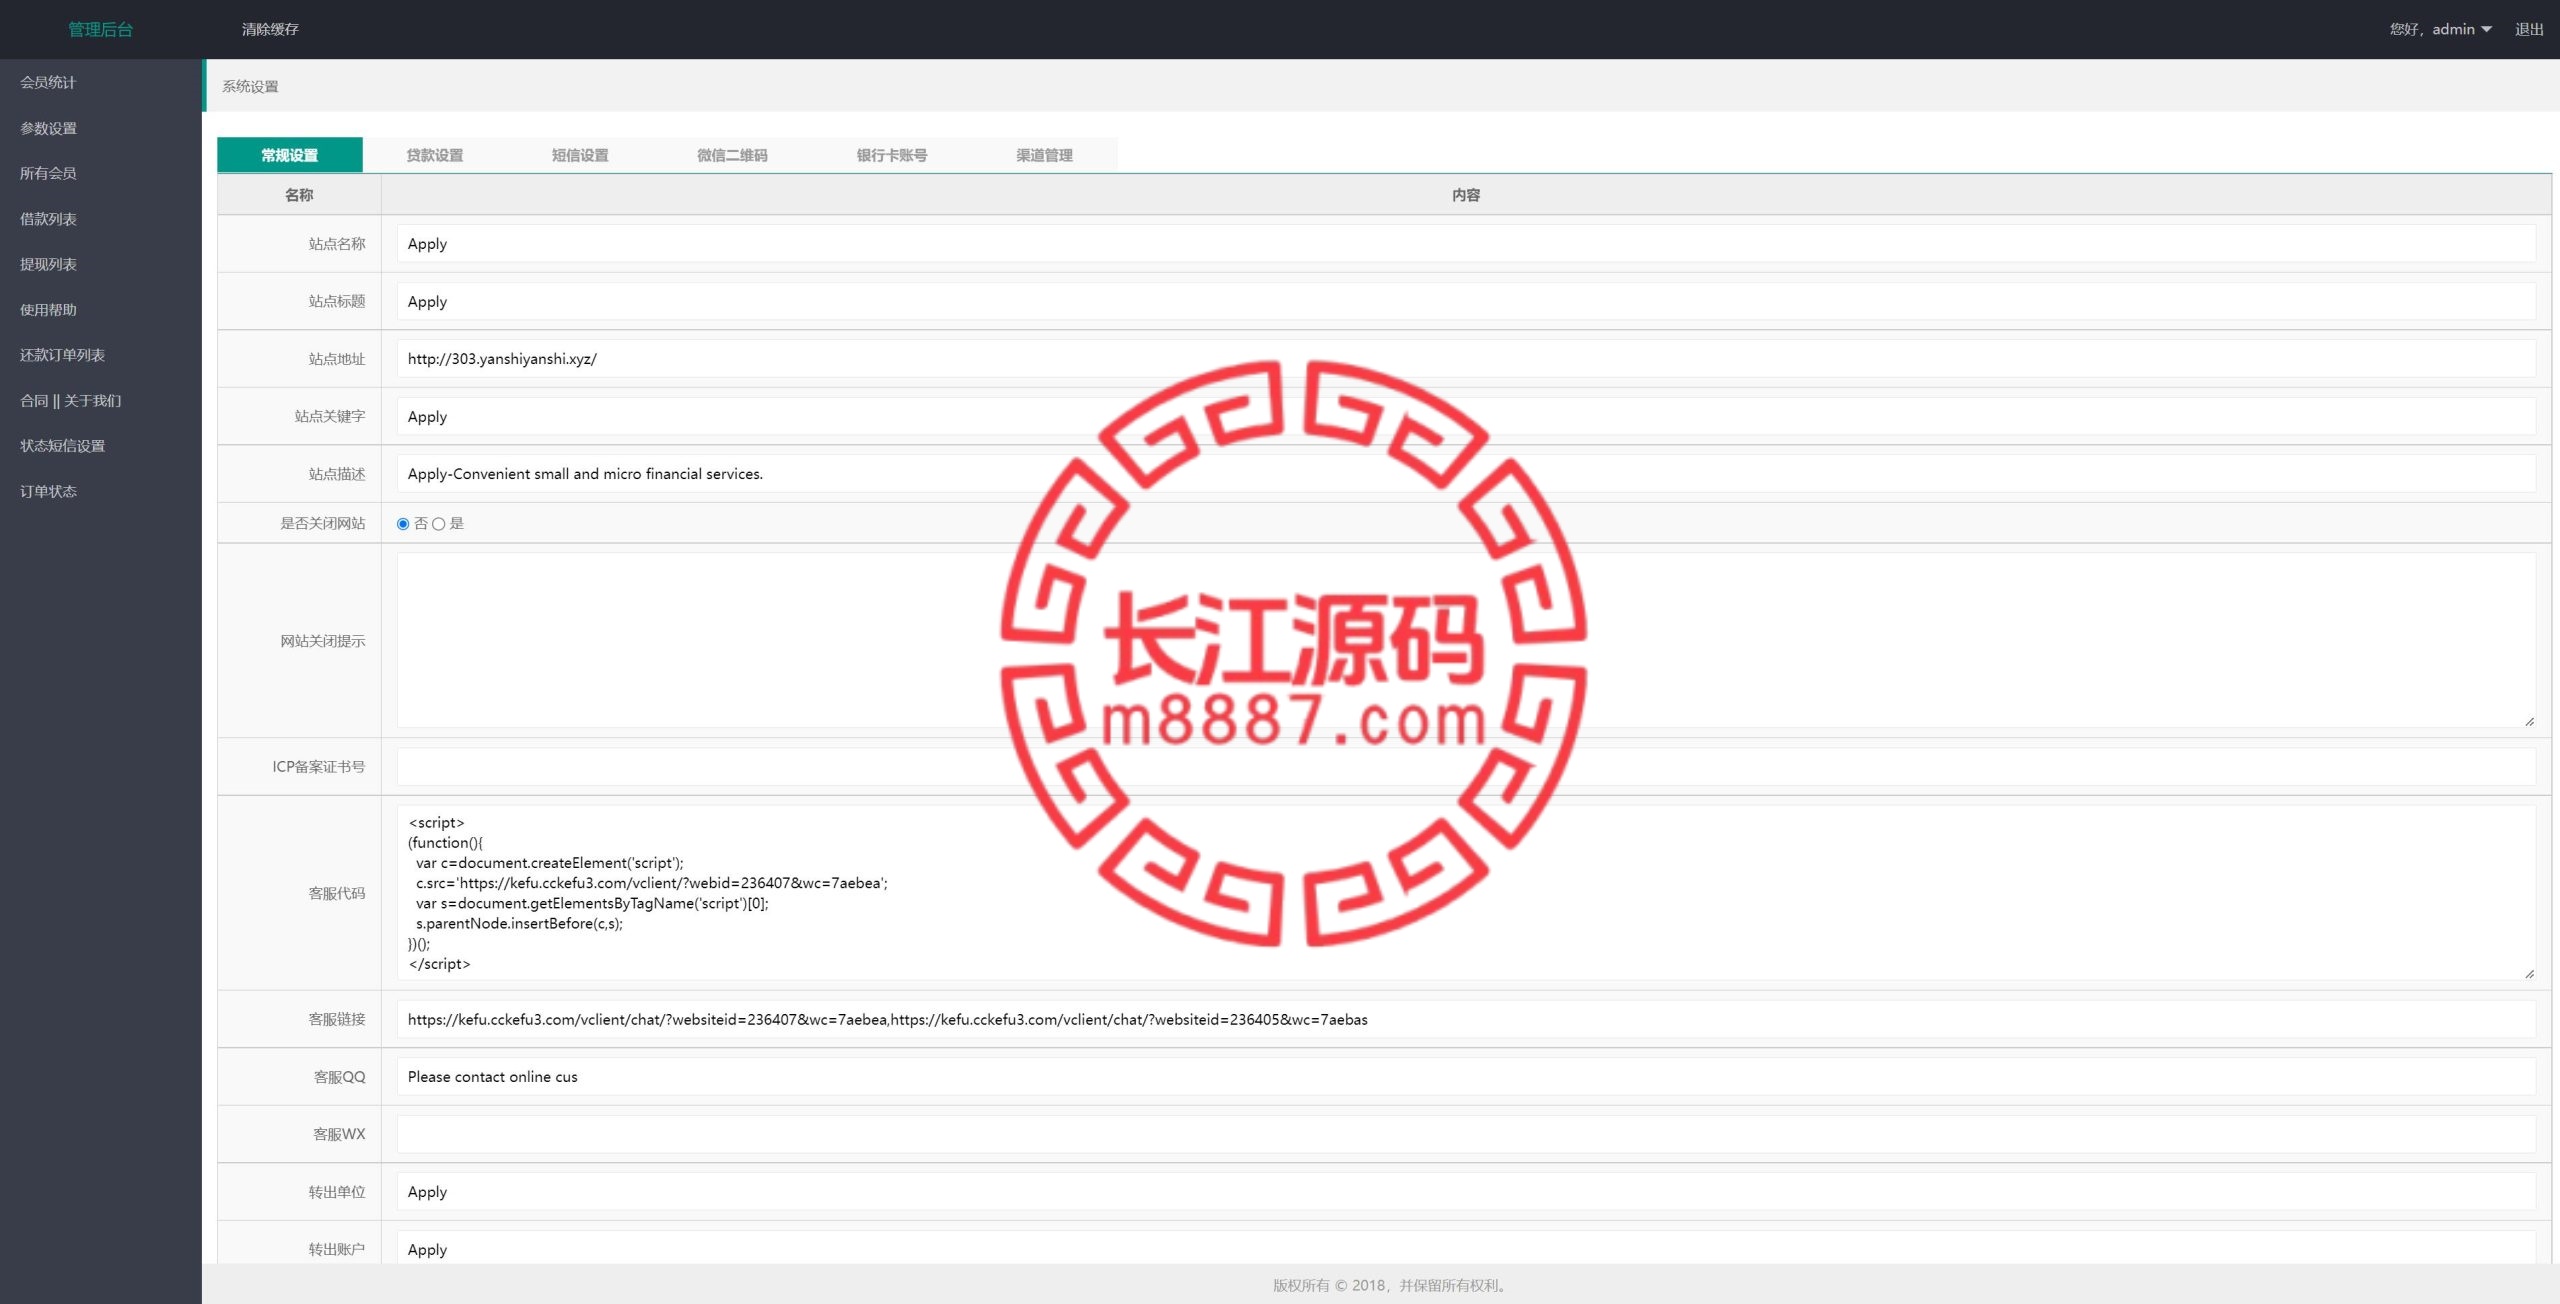
Task: Click the 退出 logout link
Action: pyautogui.click(x=2529, y=29)
